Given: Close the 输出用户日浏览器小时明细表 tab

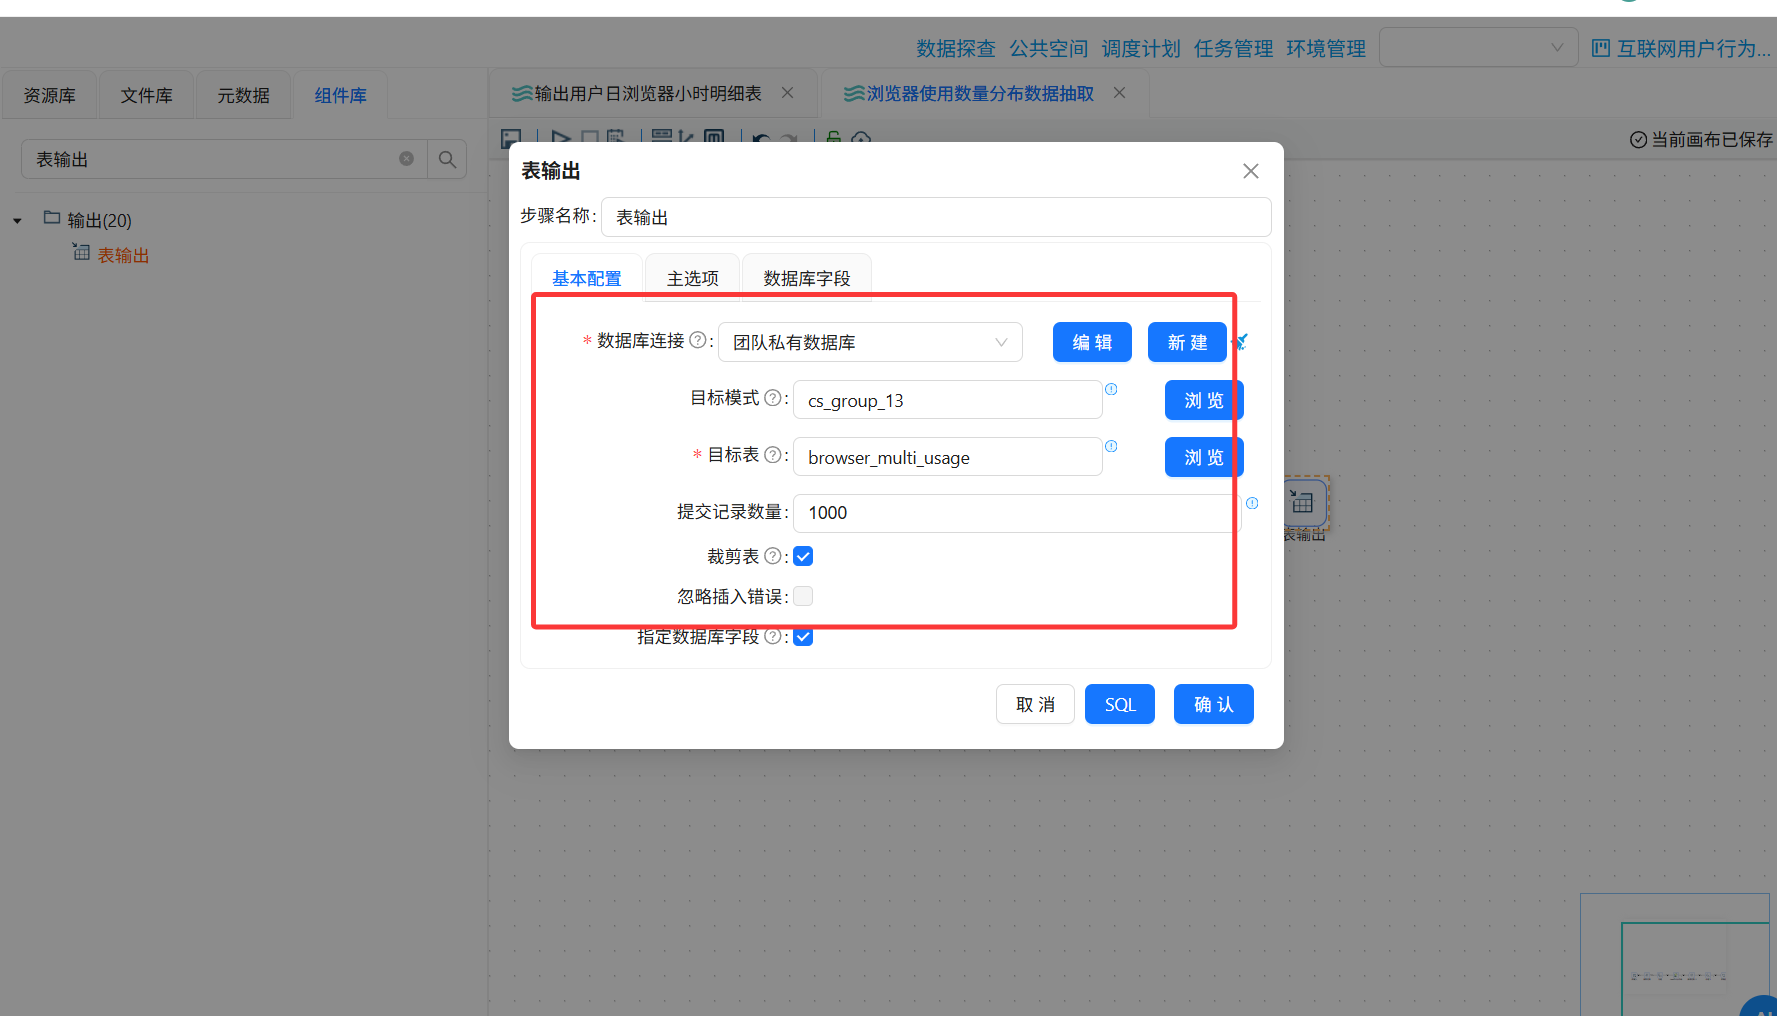Looking at the screenshot, I should (788, 93).
